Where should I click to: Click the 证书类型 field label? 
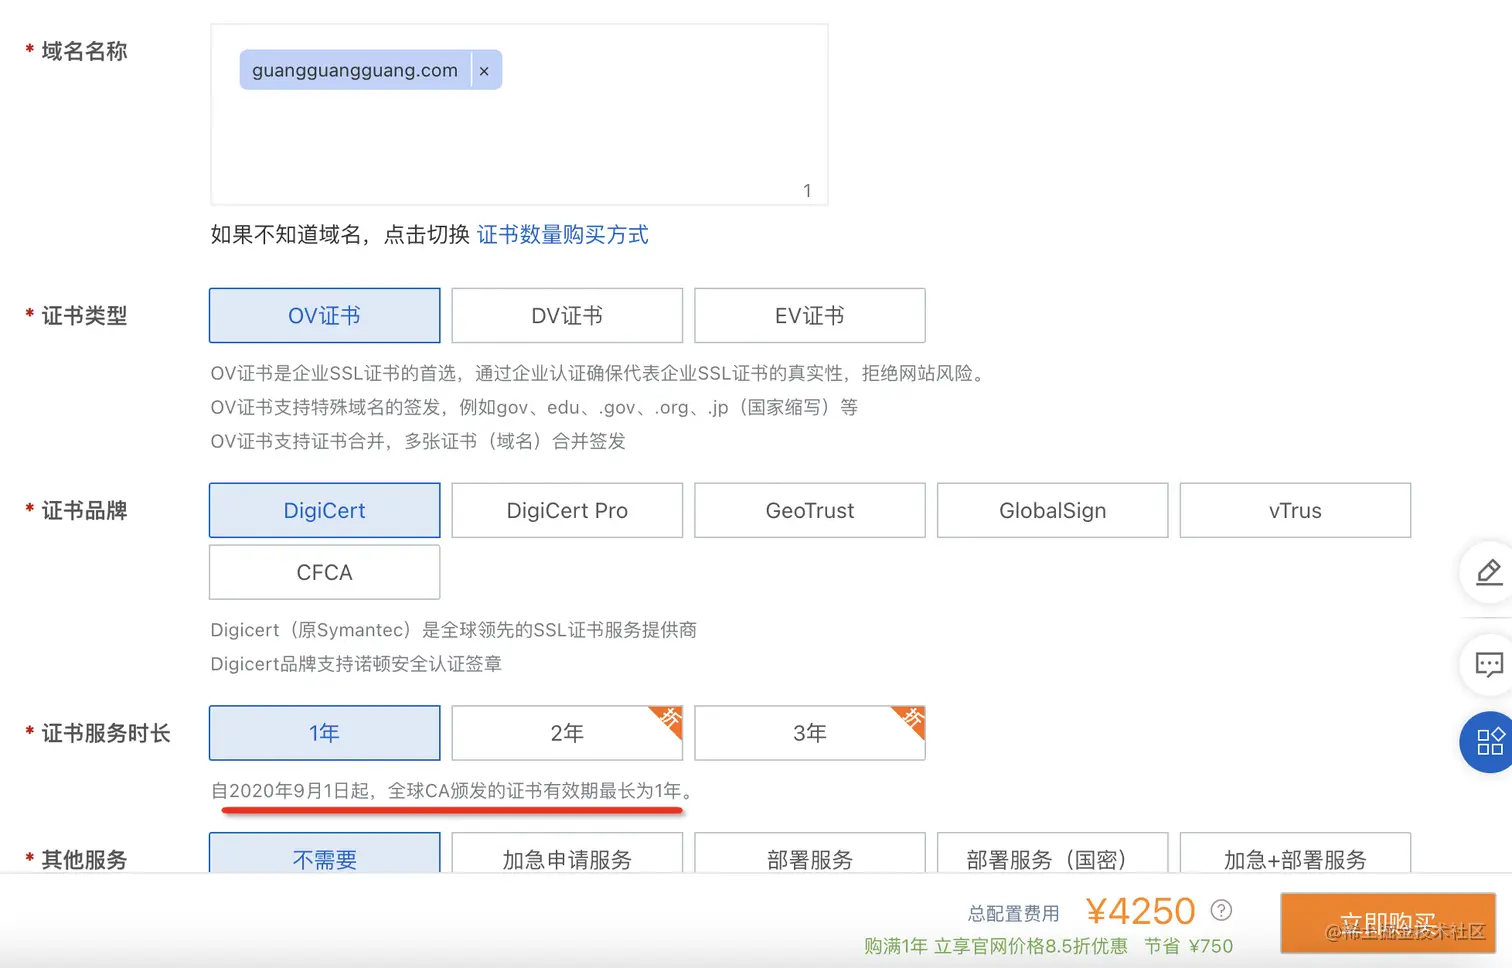84,316
